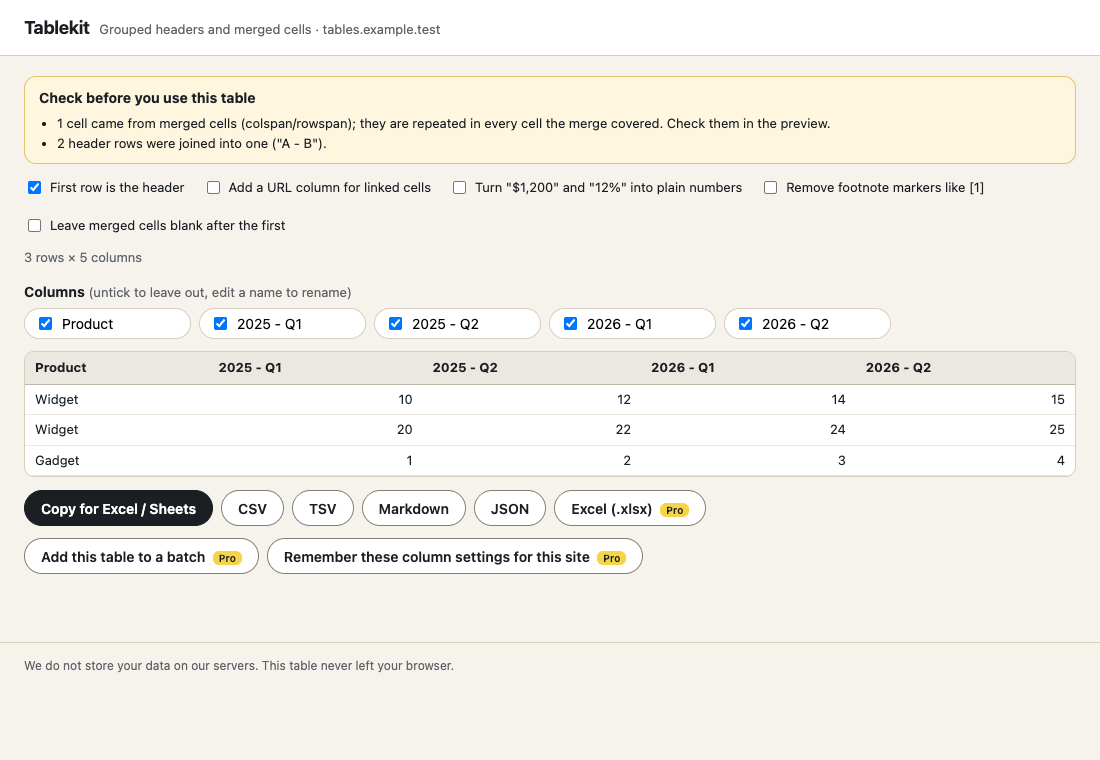The height and width of the screenshot is (760, 1100).
Task: Edit the '2025 - Q1' column name field
Action: 296,324
